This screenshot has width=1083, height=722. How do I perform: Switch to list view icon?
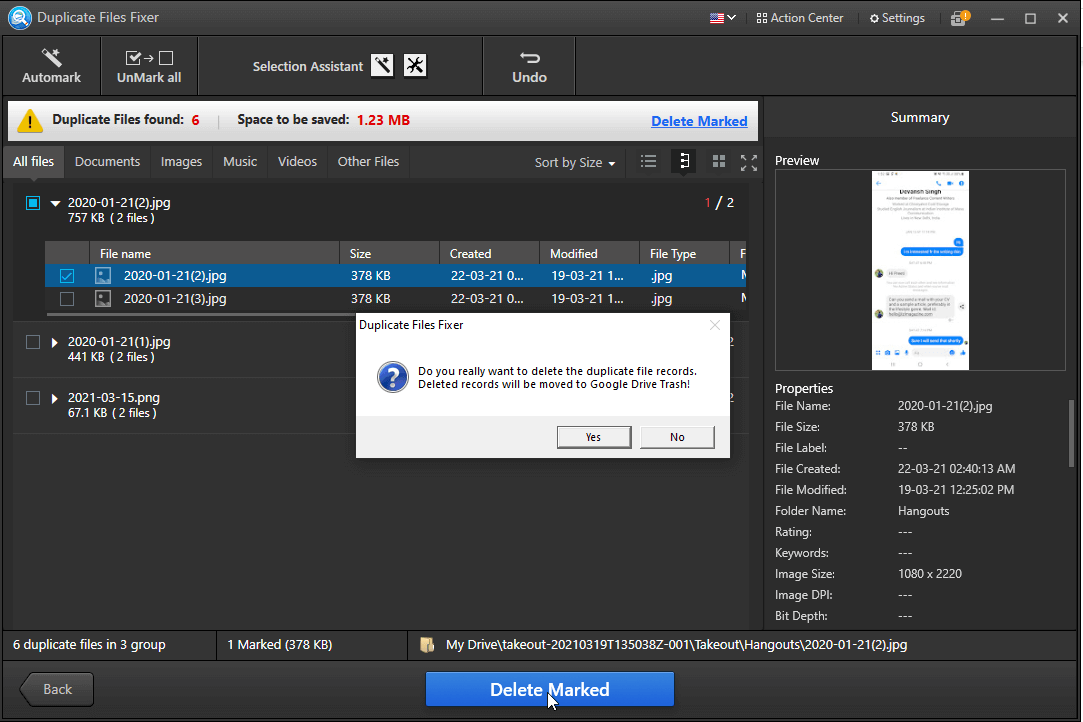pos(648,161)
